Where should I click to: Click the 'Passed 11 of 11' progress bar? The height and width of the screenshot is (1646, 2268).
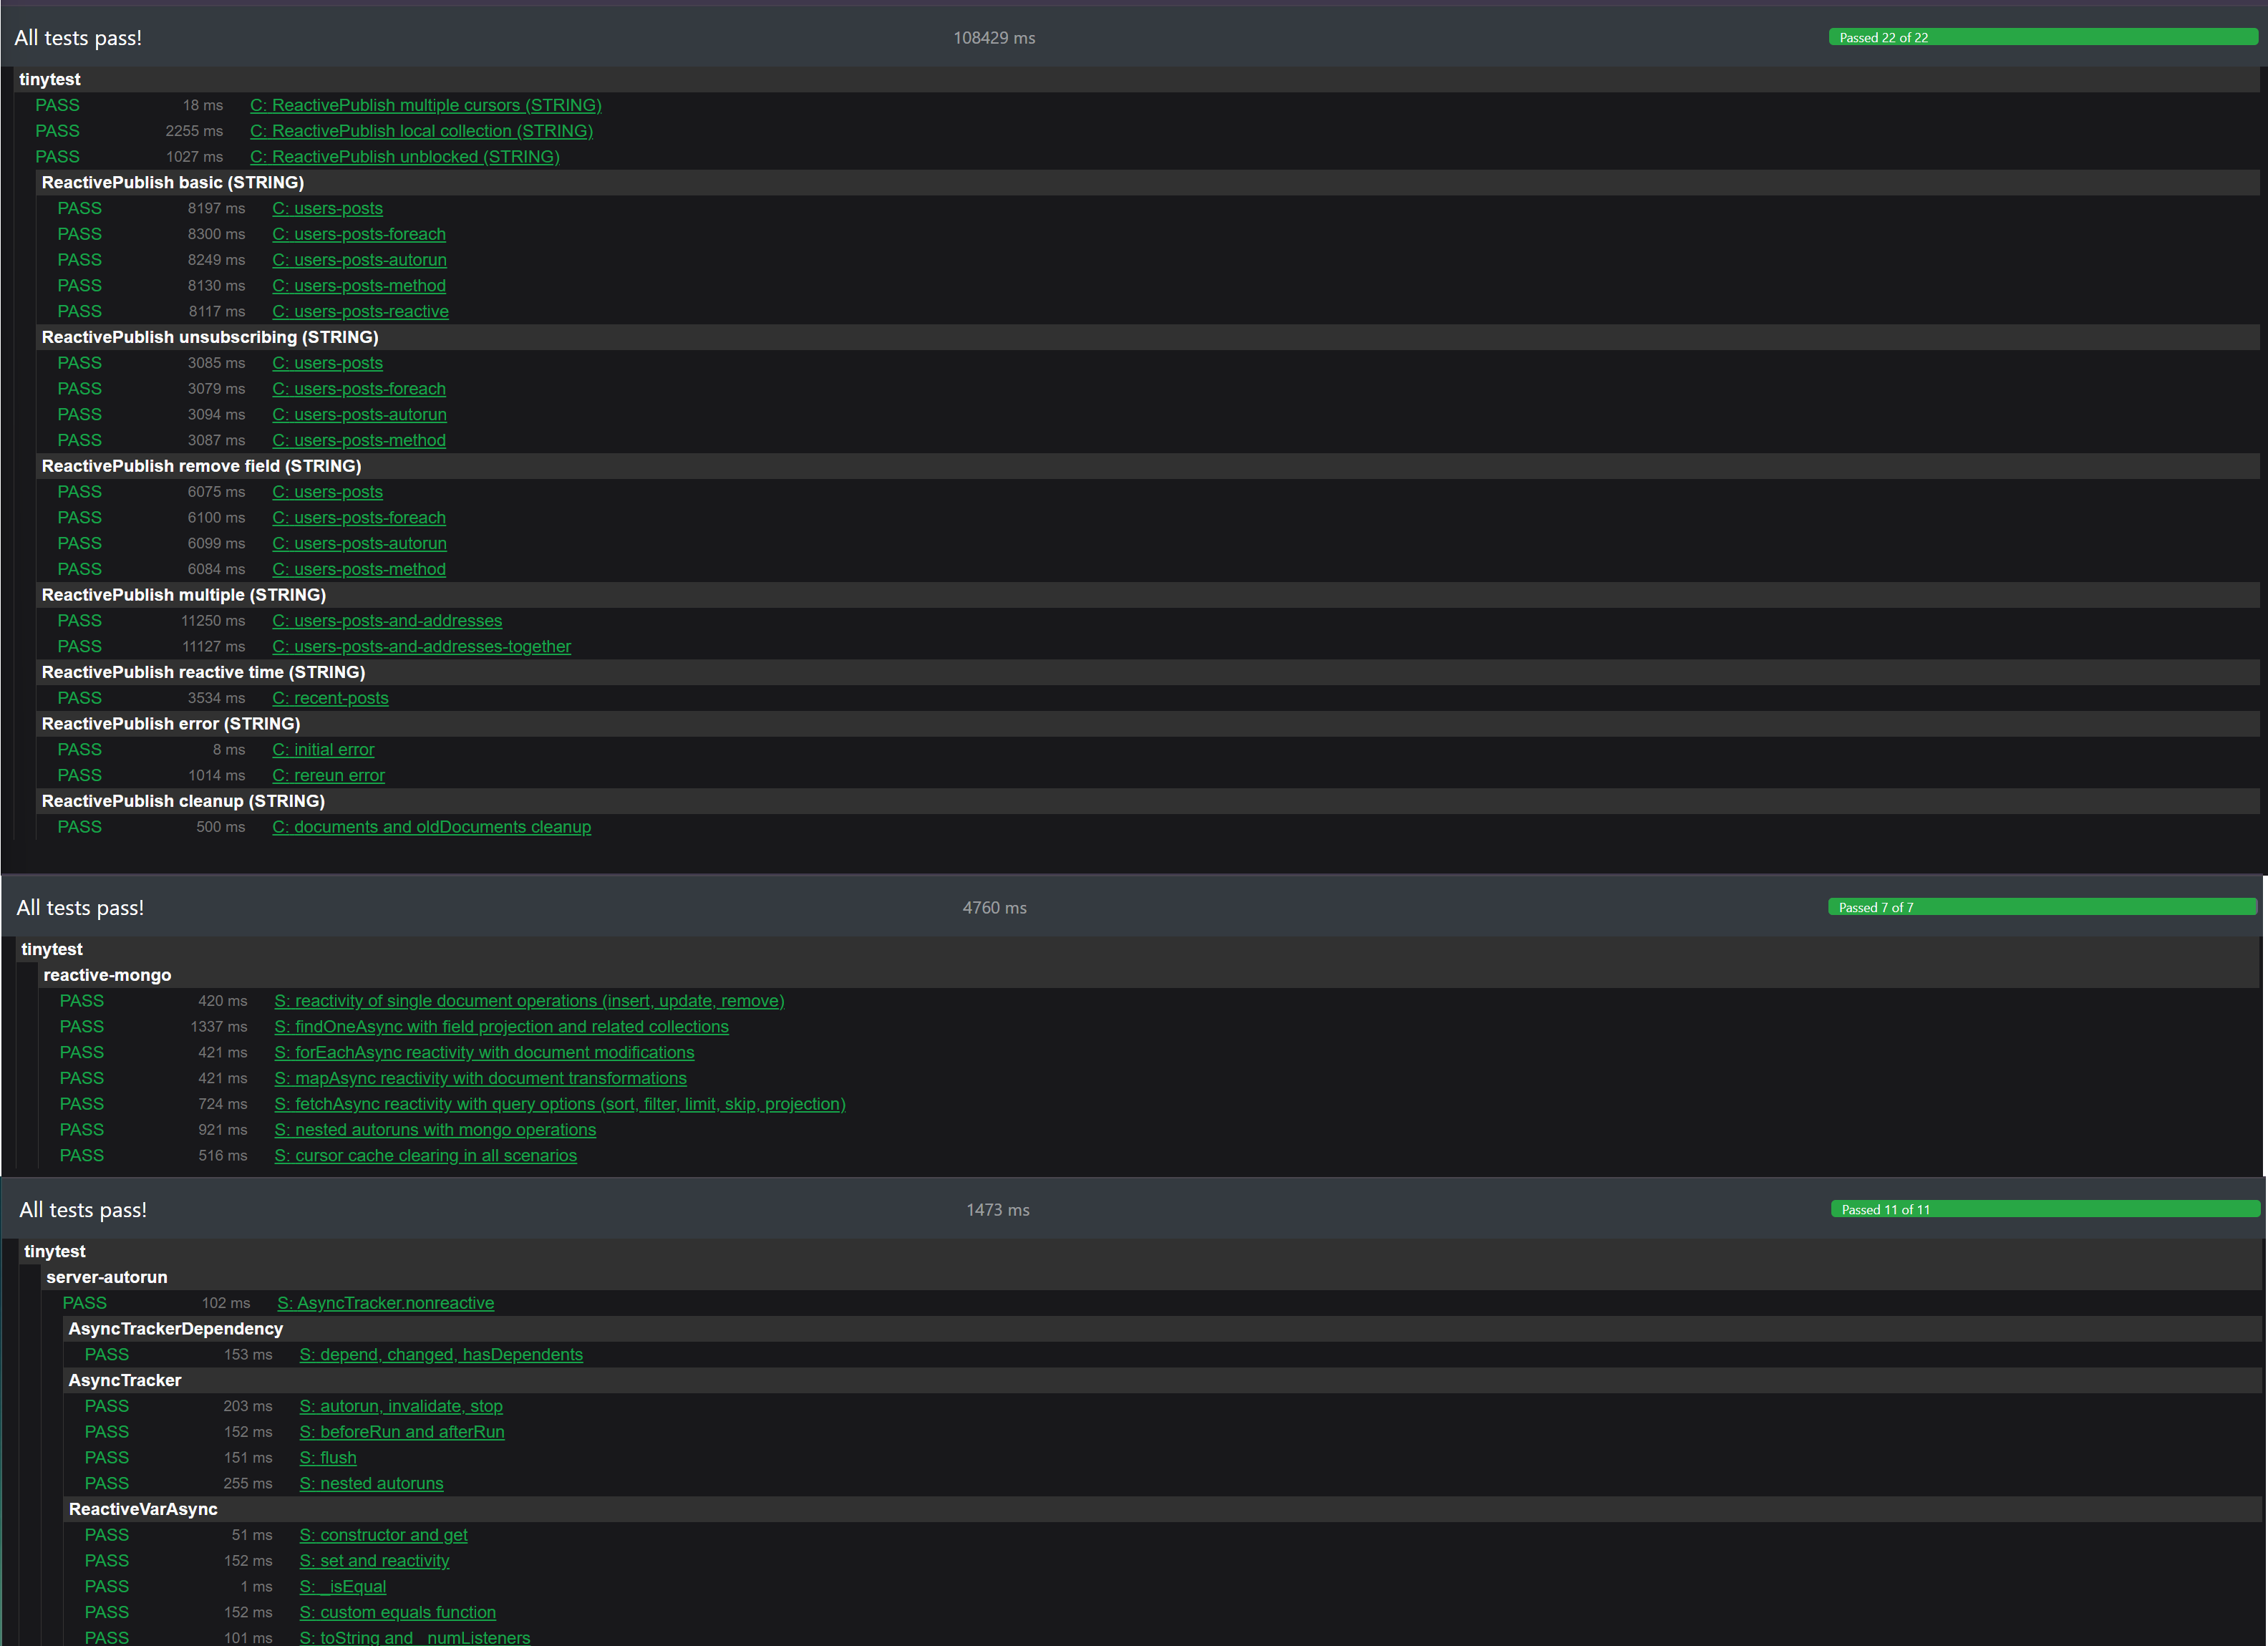click(x=2045, y=1209)
